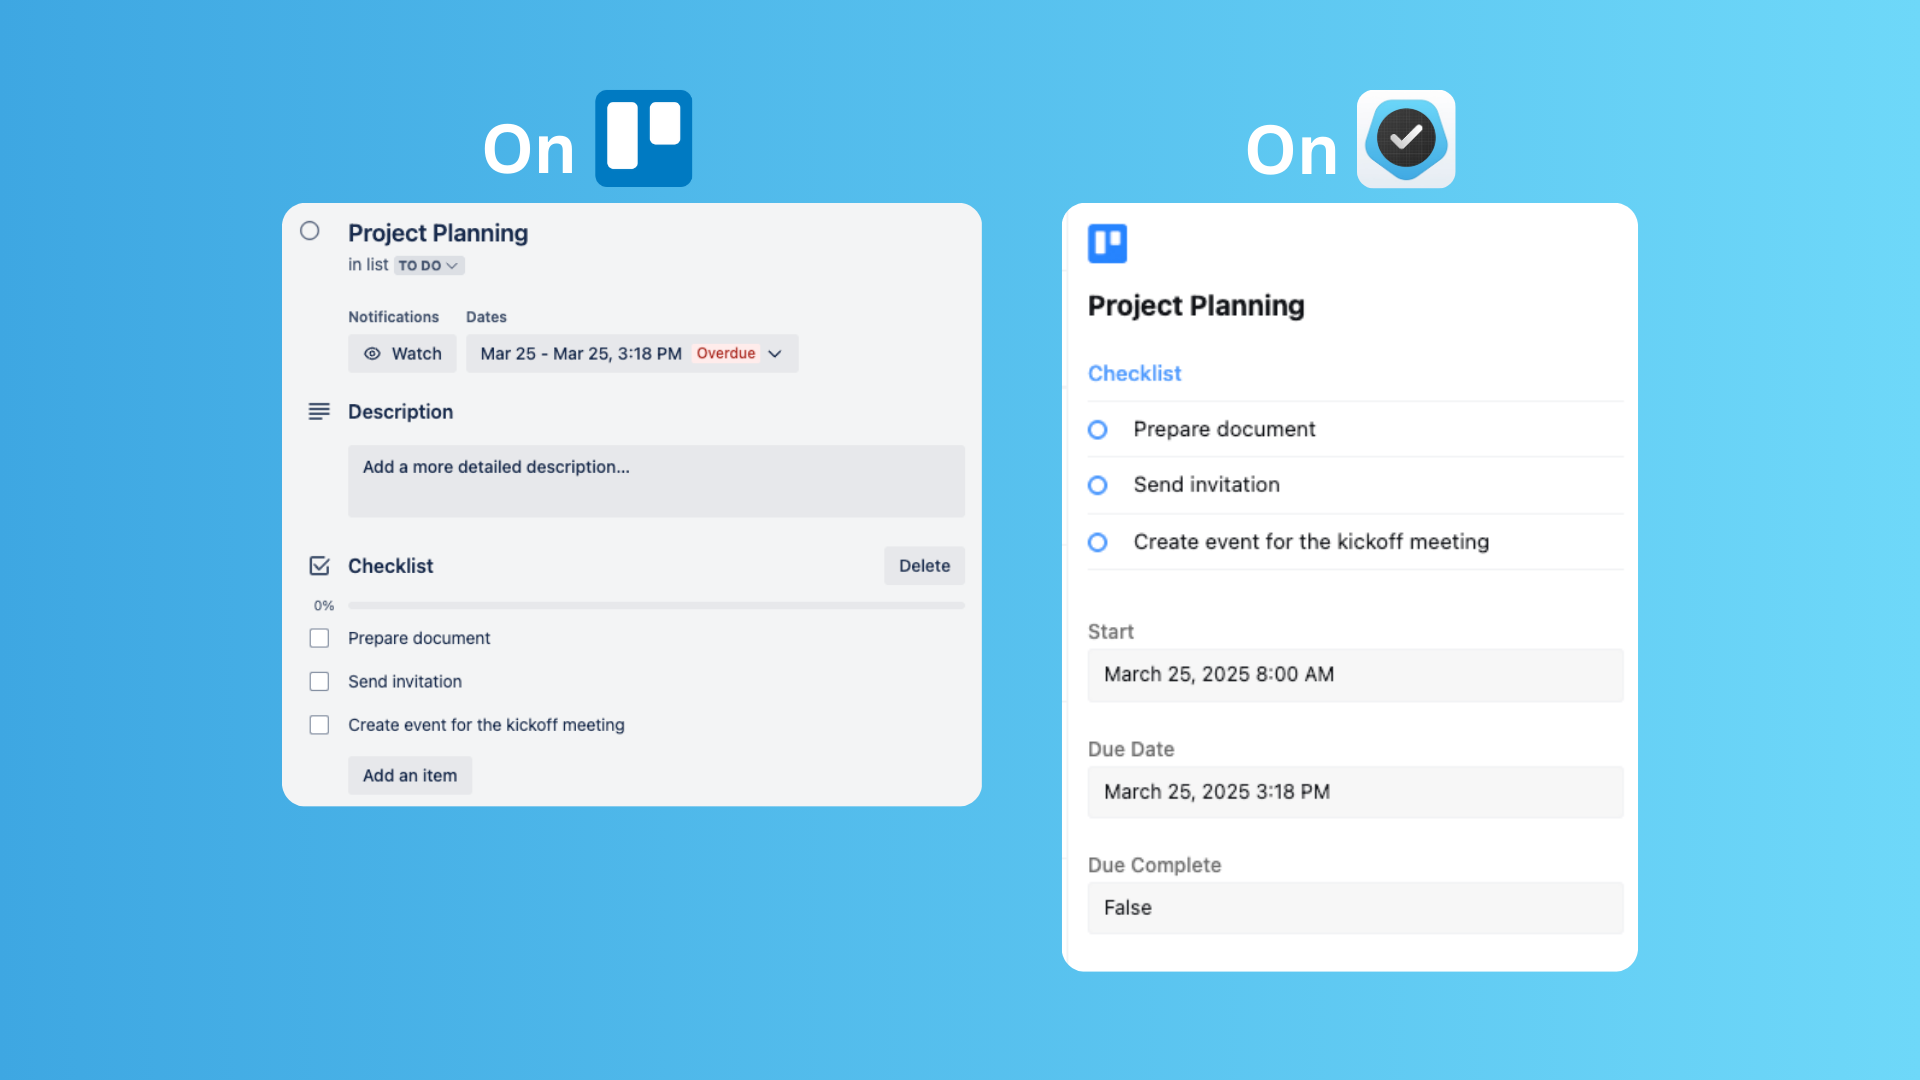Image resolution: width=1920 pixels, height=1080 pixels.
Task: Click the Description lines icon
Action: [319, 412]
